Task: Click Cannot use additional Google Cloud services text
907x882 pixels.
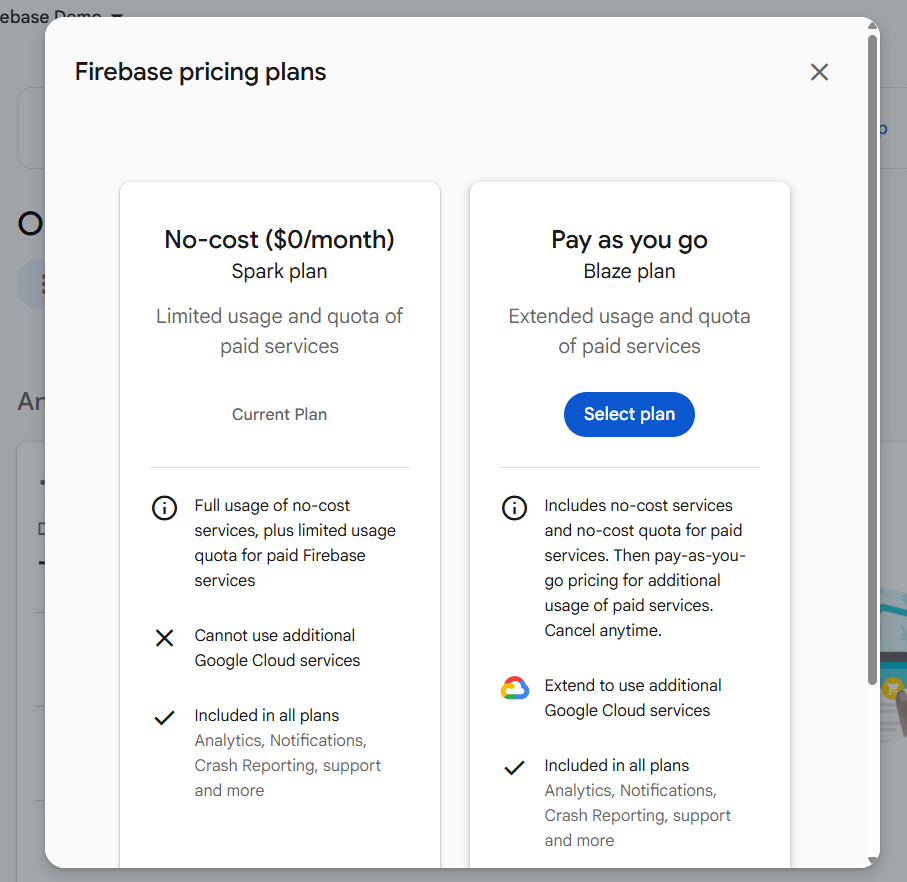Action: [x=277, y=648]
